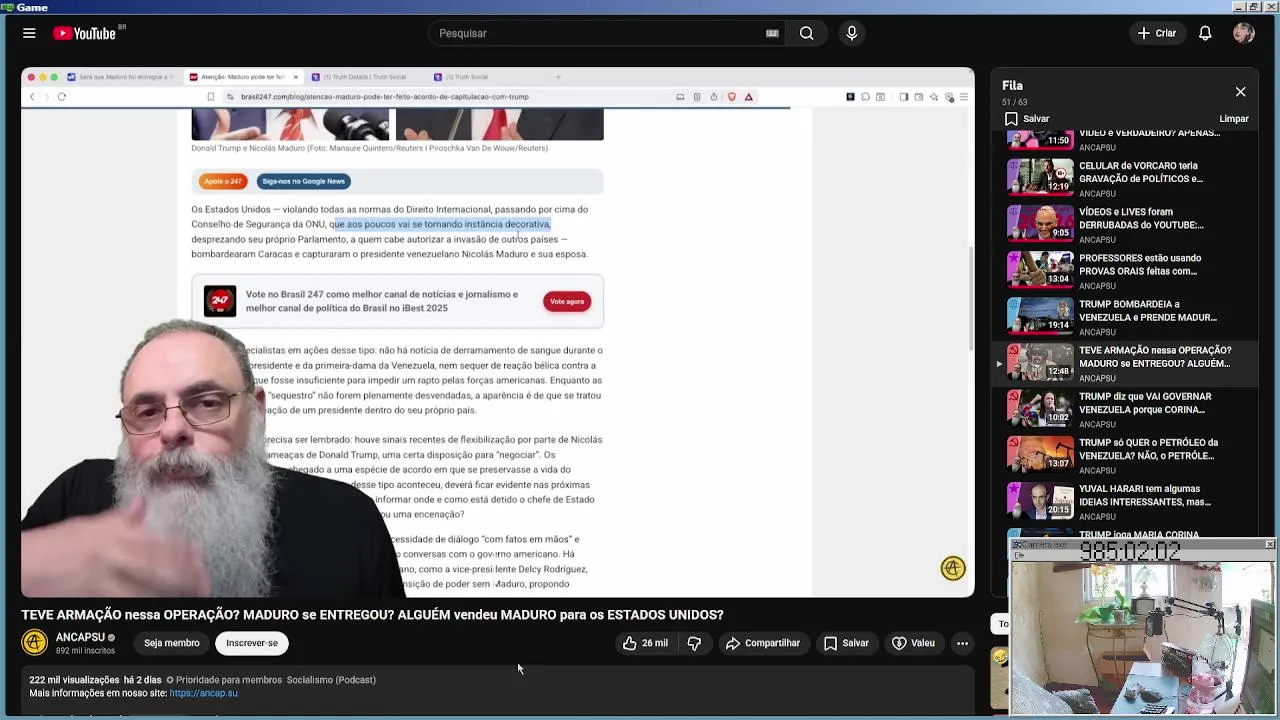Image resolution: width=1280 pixels, height=720 pixels.
Task: Open the on-screen keyboard in search box
Action: [x=772, y=33]
